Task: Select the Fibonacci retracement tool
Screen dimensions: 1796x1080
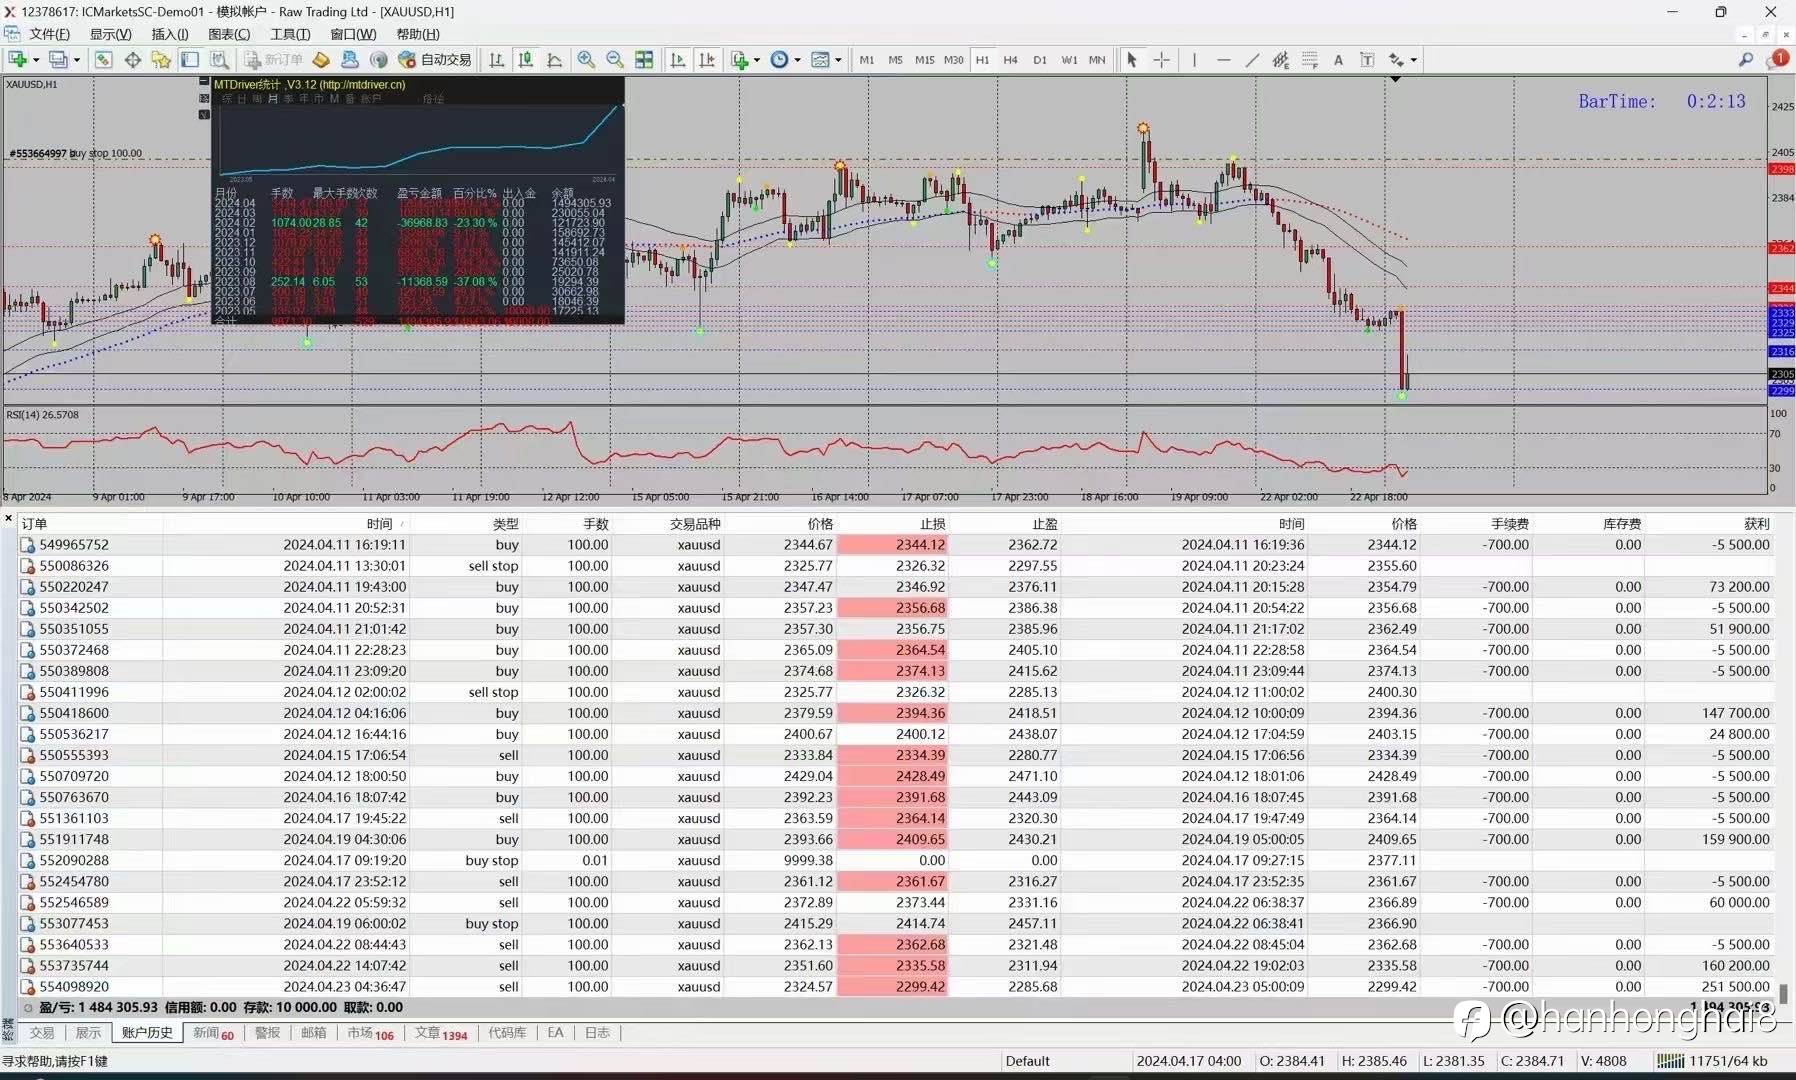Action: pyautogui.click(x=1310, y=60)
